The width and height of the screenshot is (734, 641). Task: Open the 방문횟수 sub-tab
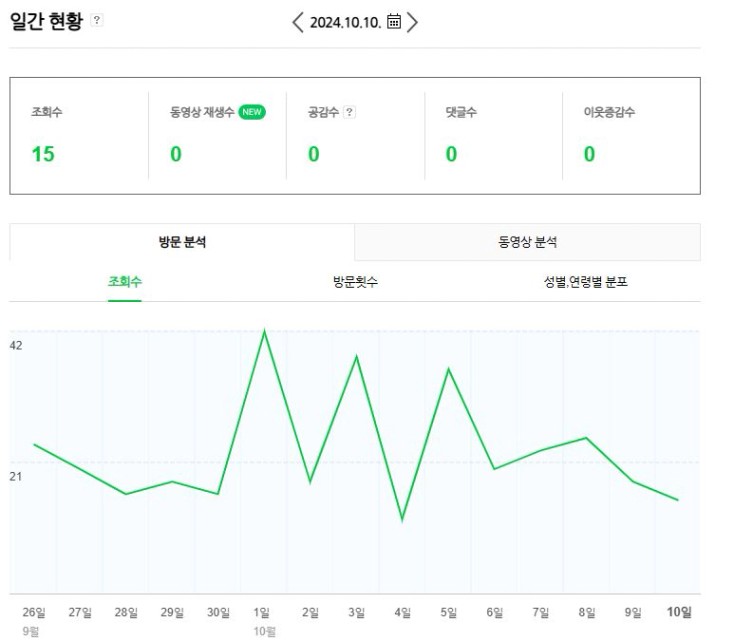click(355, 282)
